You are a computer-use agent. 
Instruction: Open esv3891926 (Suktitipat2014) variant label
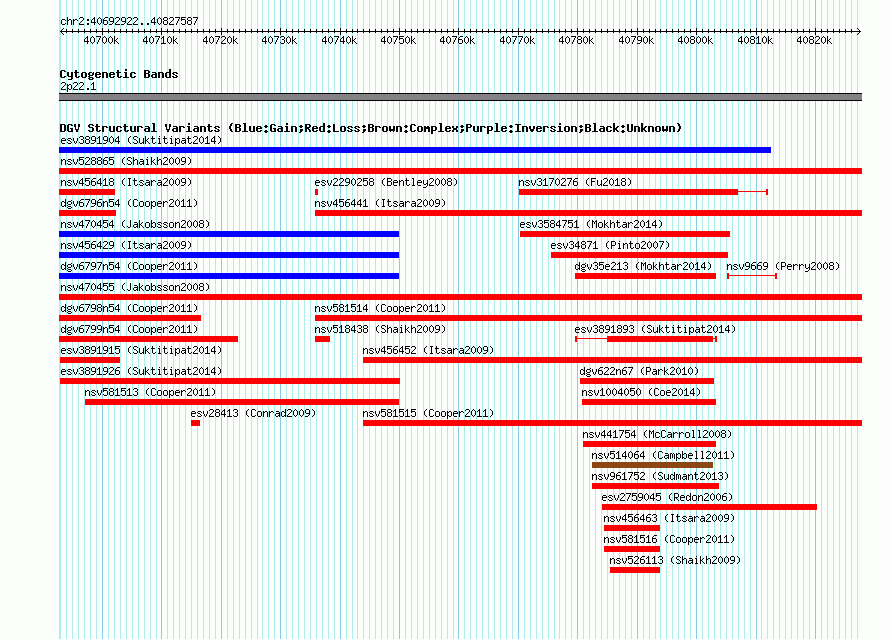click(x=141, y=371)
